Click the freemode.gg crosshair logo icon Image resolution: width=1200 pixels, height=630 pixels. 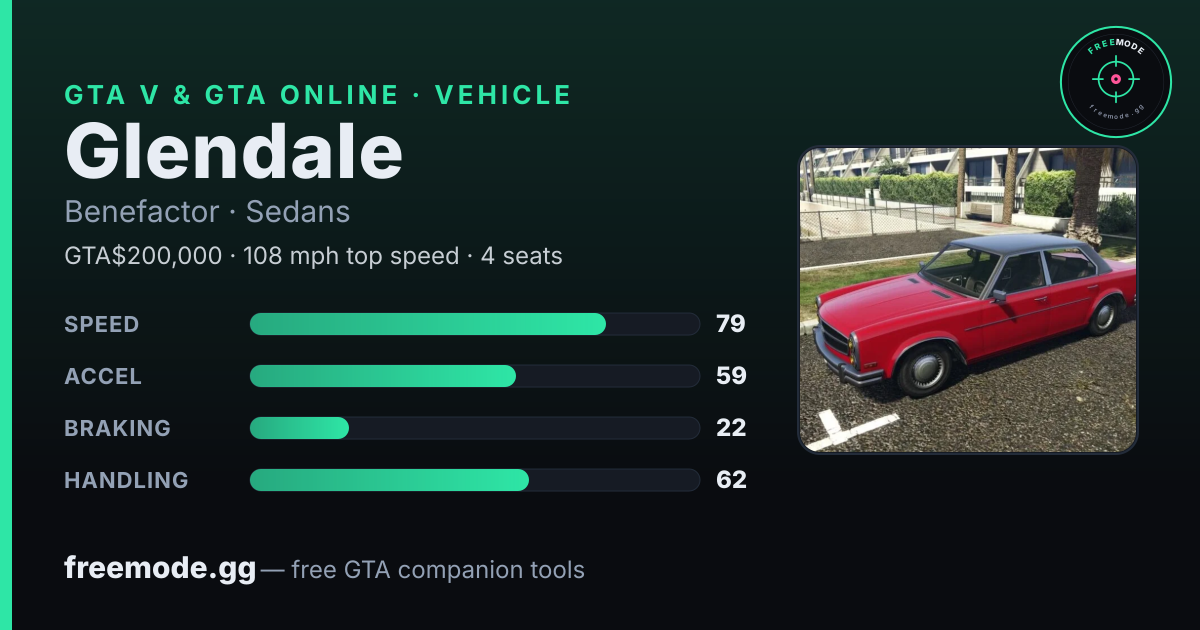[x=1115, y=82]
